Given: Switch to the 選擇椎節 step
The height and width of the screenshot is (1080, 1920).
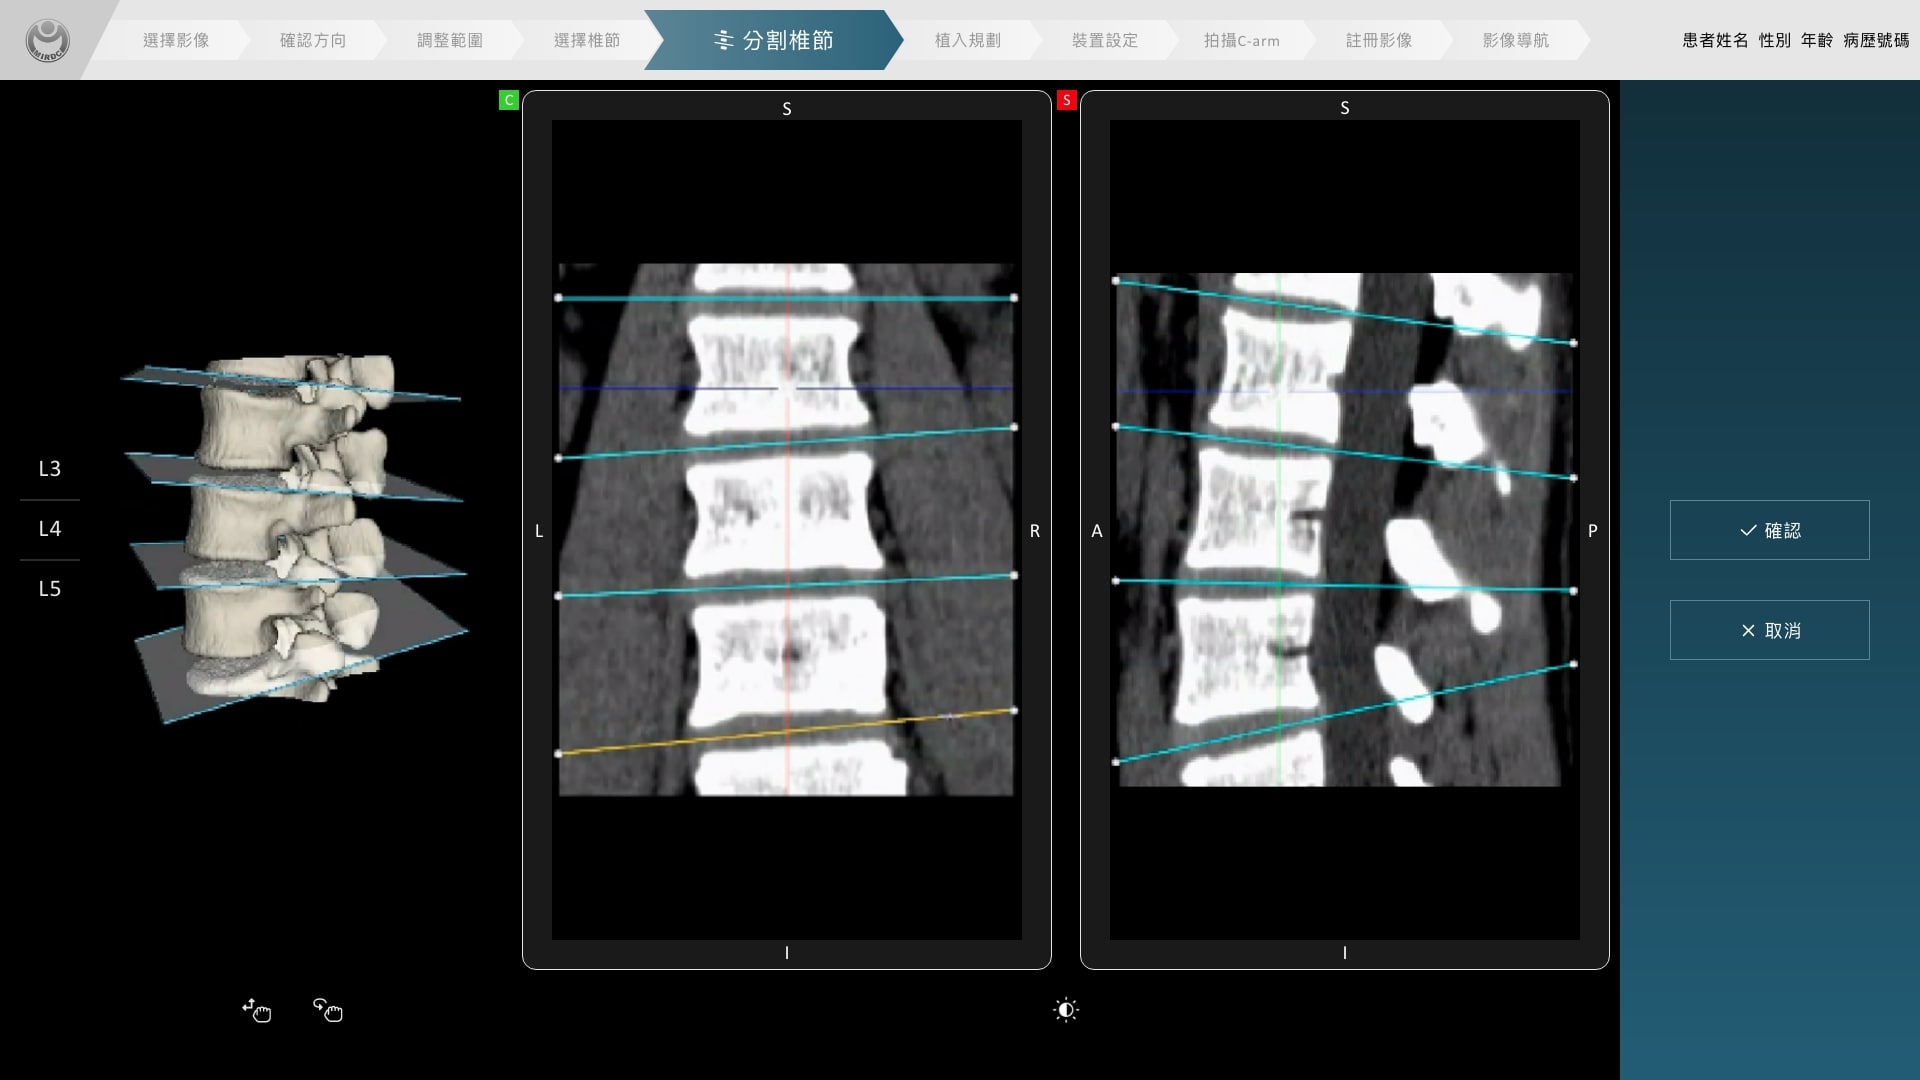Looking at the screenshot, I should click(x=587, y=40).
